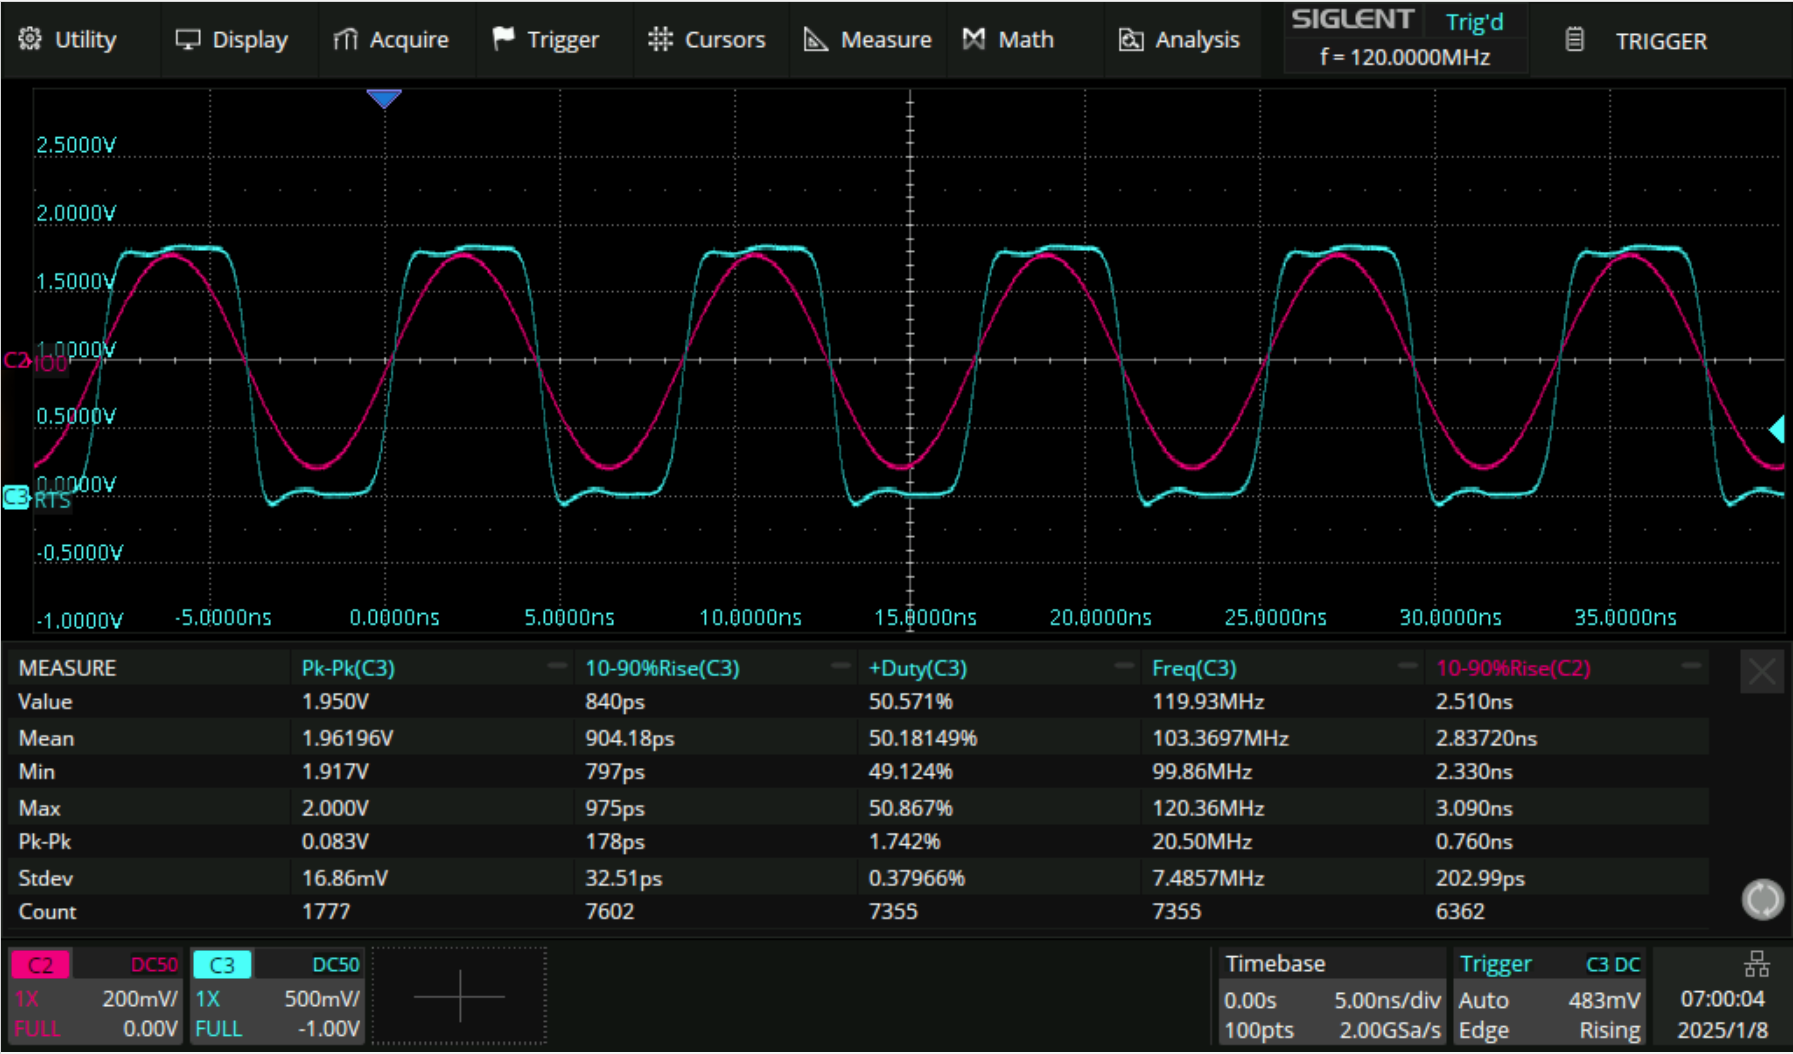Click the SIGLENT logo
This screenshot has height=1054, width=1793.
[x=1352, y=19]
